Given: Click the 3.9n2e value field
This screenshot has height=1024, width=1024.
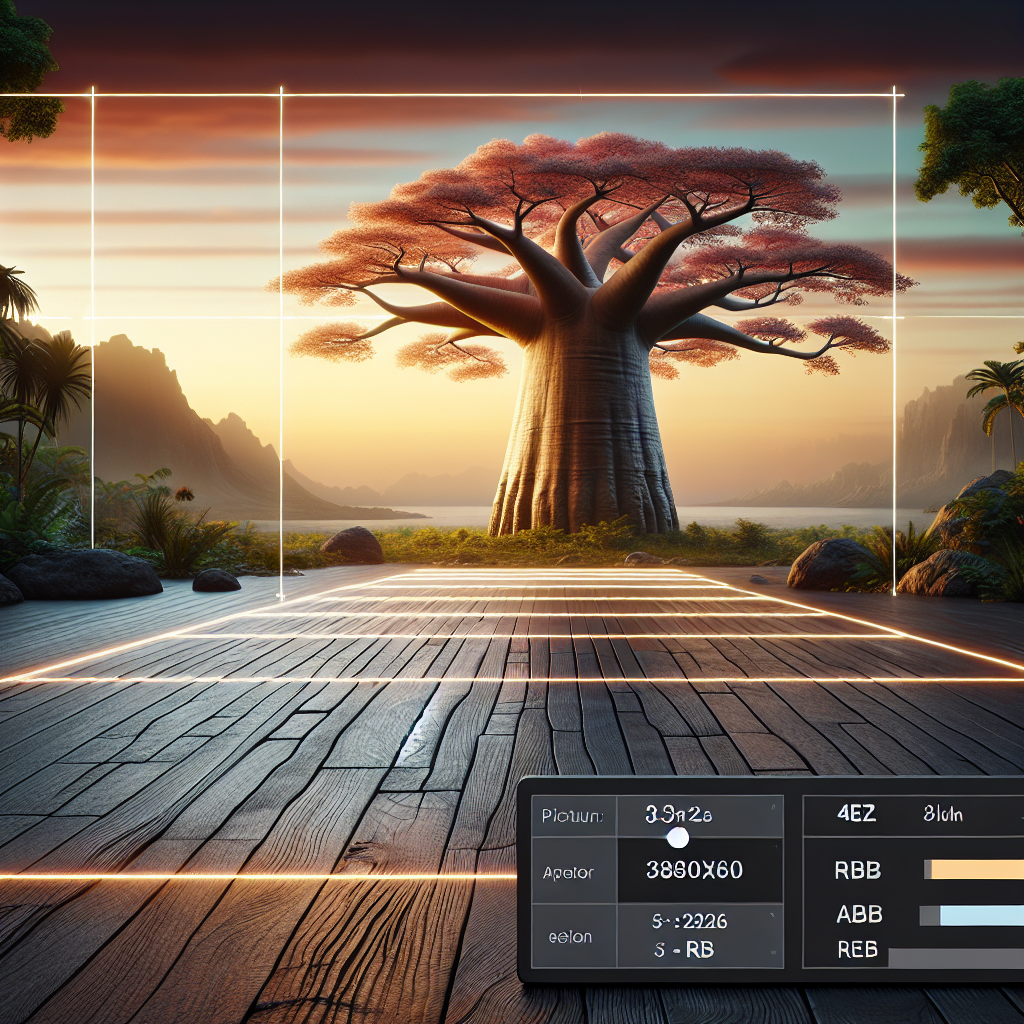Looking at the screenshot, I should 699,816.
